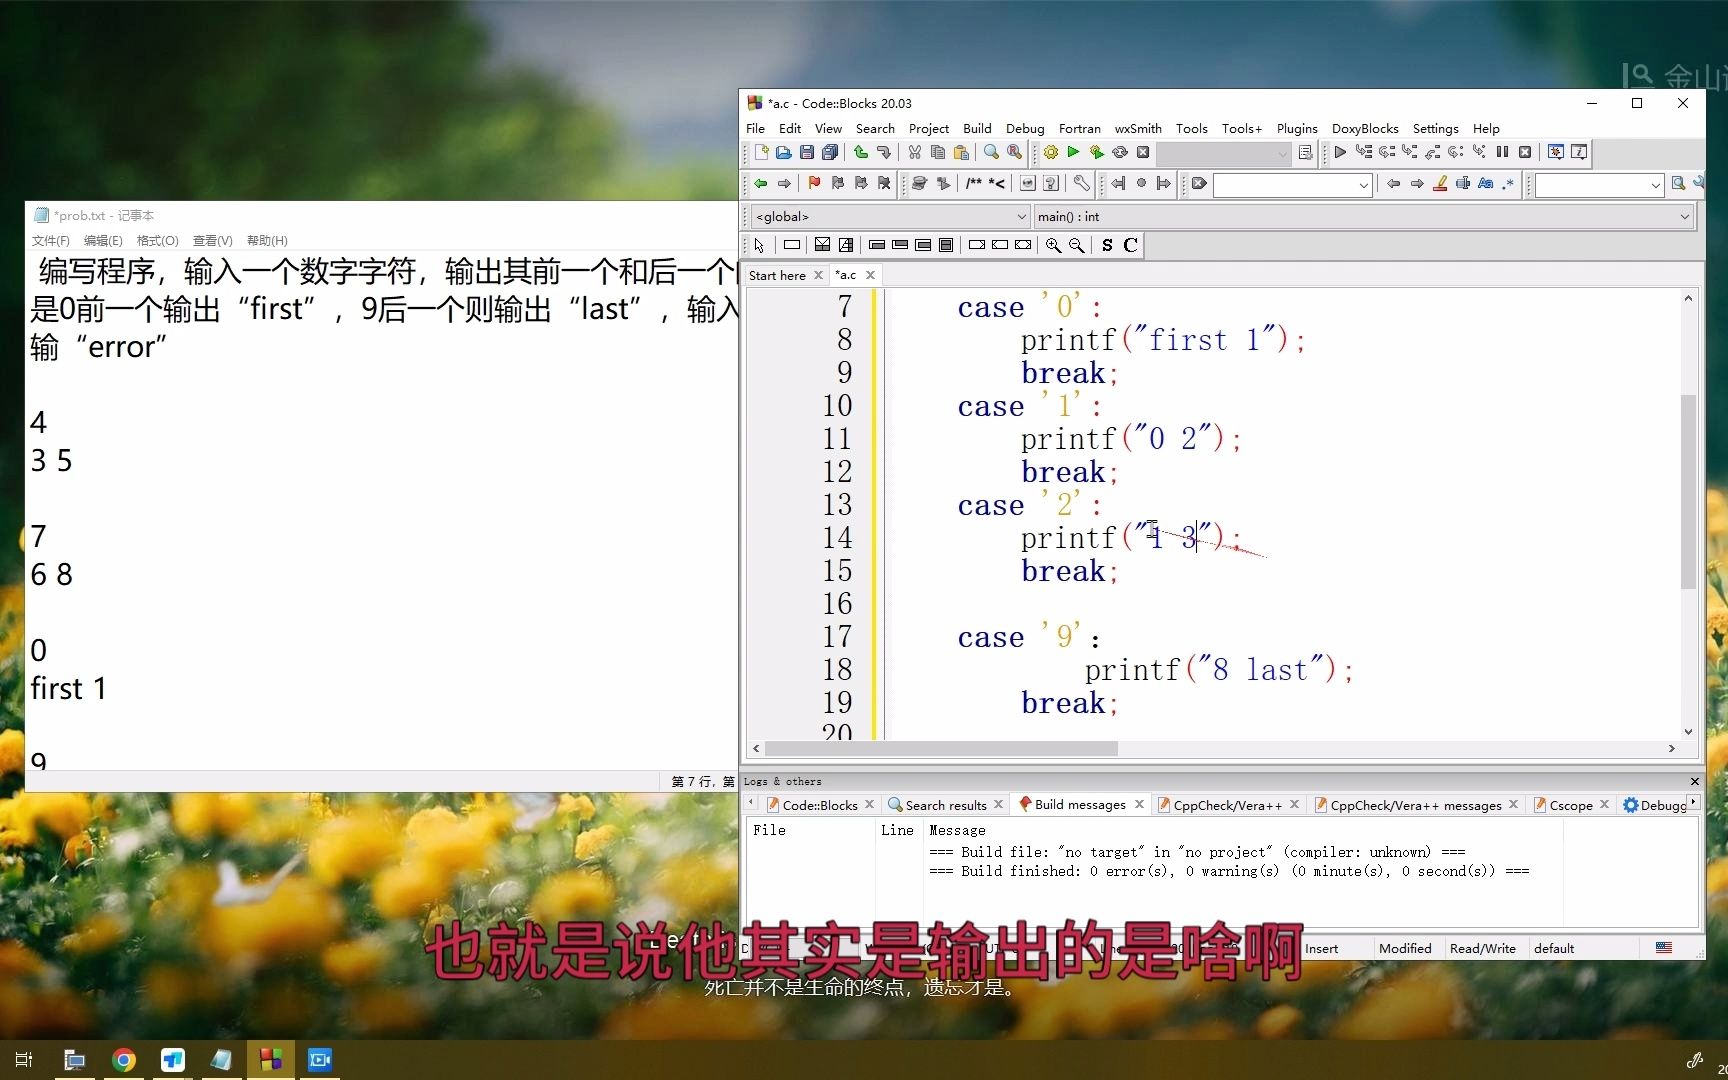Click the Rebuild icon

click(1119, 153)
